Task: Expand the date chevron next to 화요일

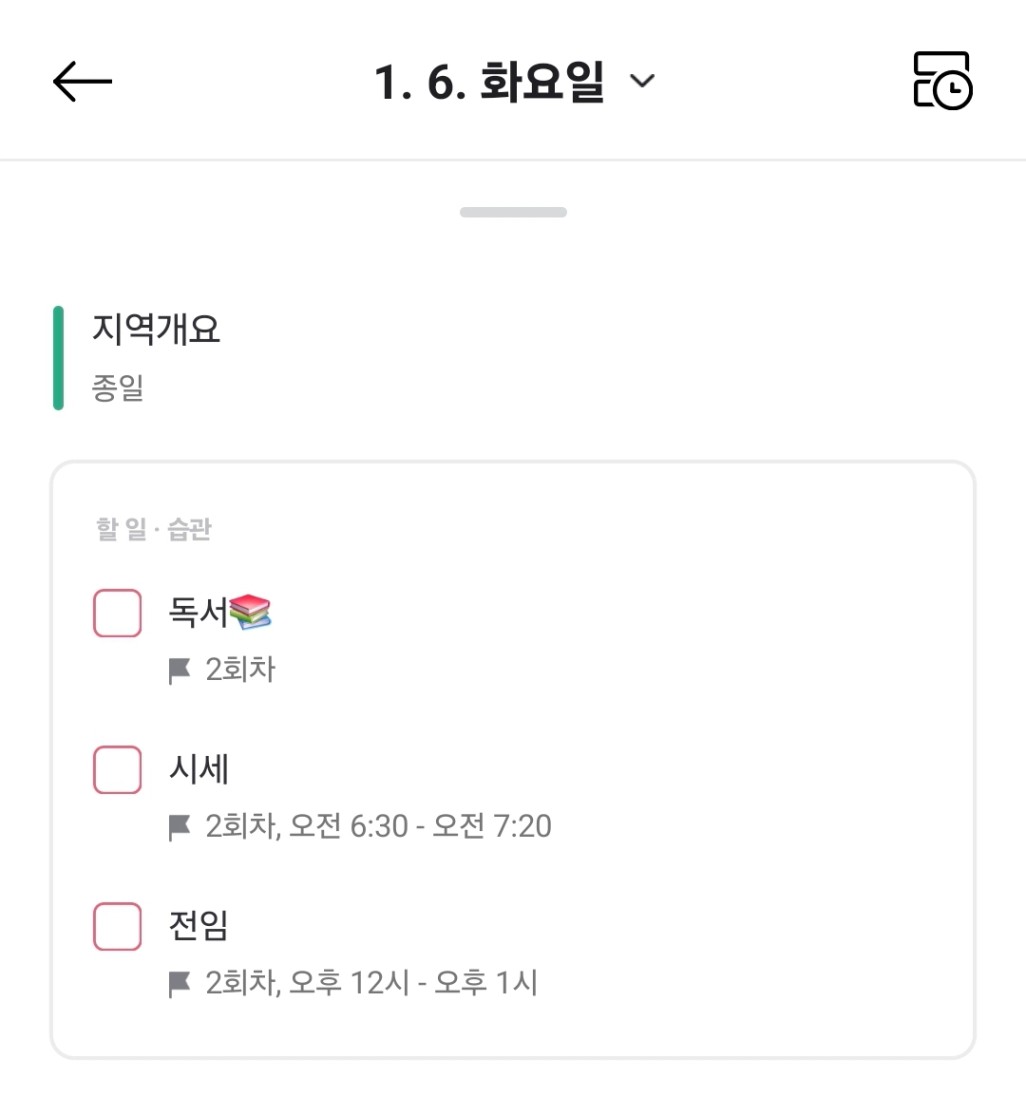Action: [x=642, y=81]
